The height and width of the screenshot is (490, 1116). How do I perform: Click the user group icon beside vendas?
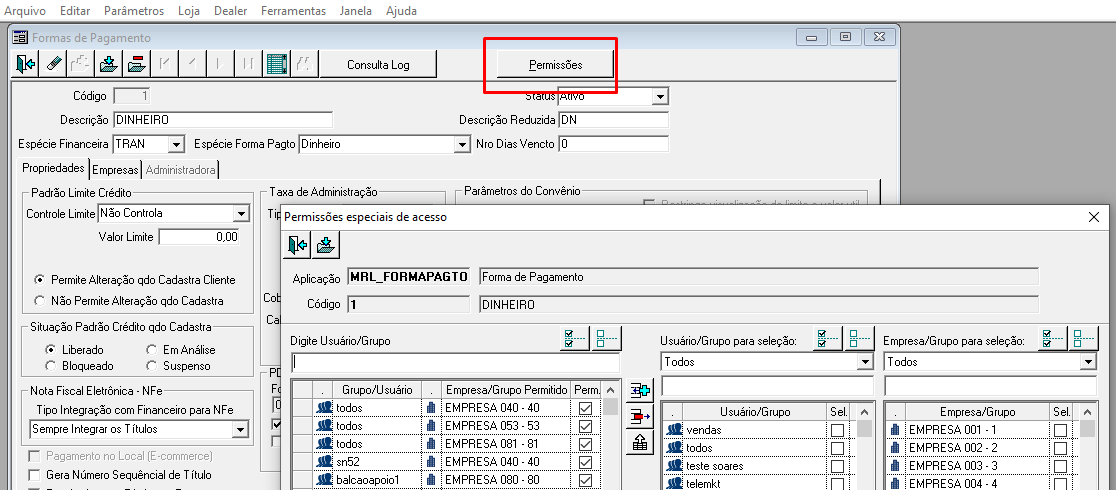pyautogui.click(x=675, y=430)
